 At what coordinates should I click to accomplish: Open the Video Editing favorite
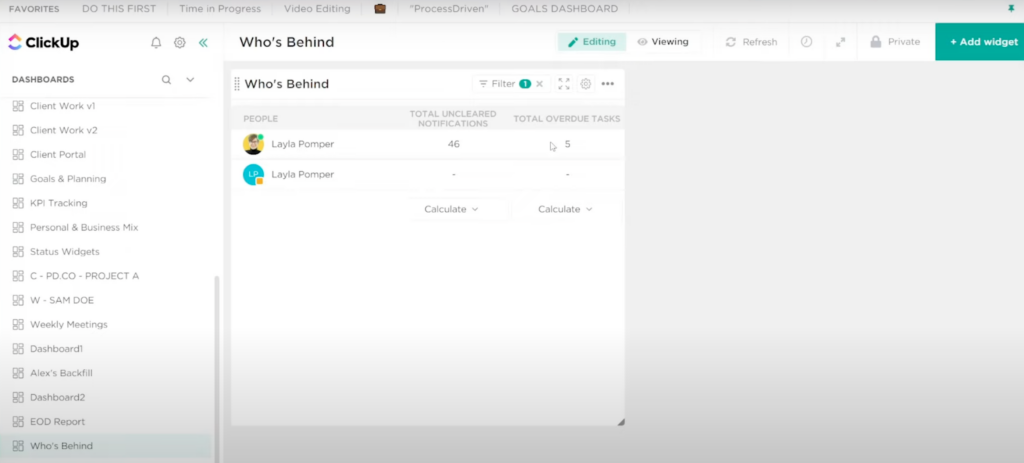pos(317,8)
